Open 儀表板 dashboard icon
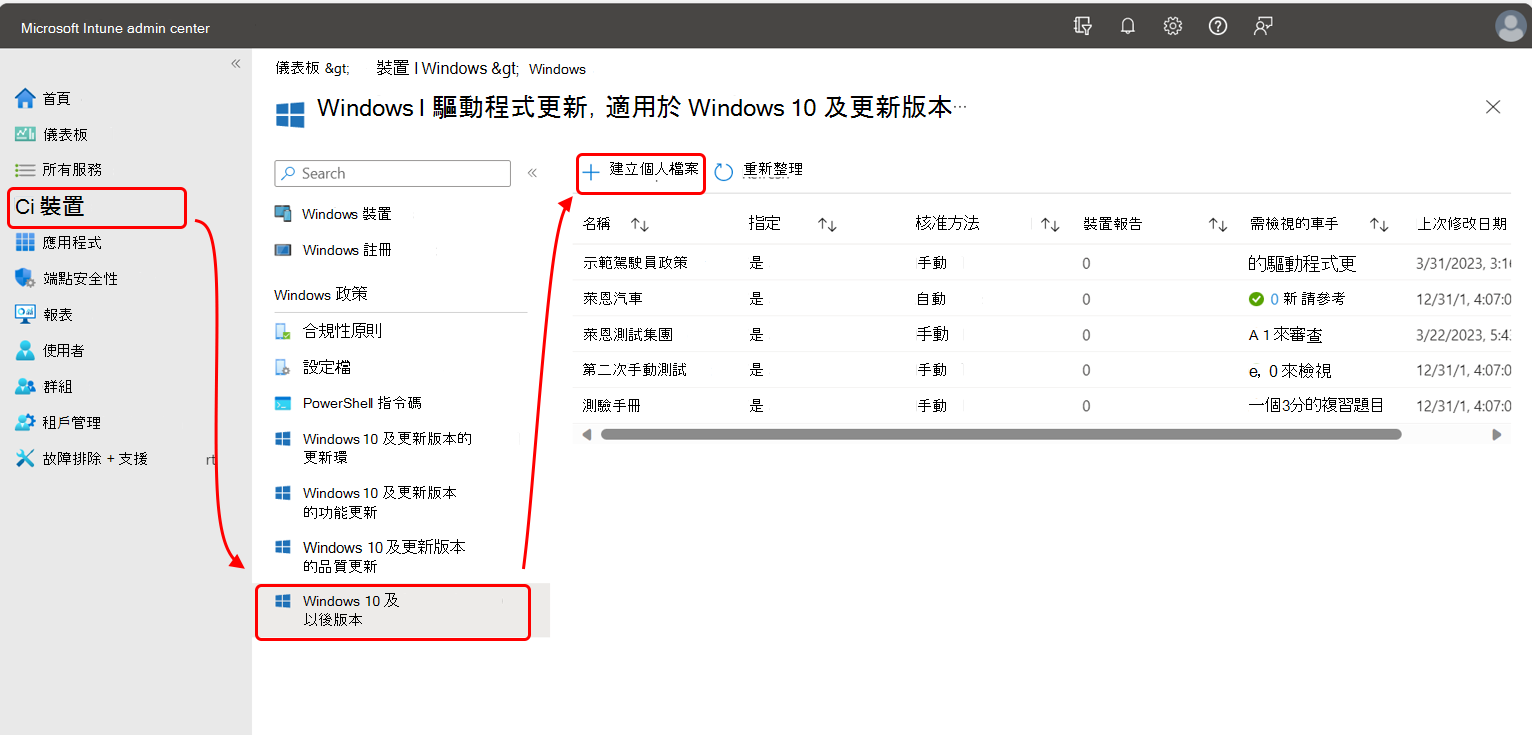 pos(25,134)
